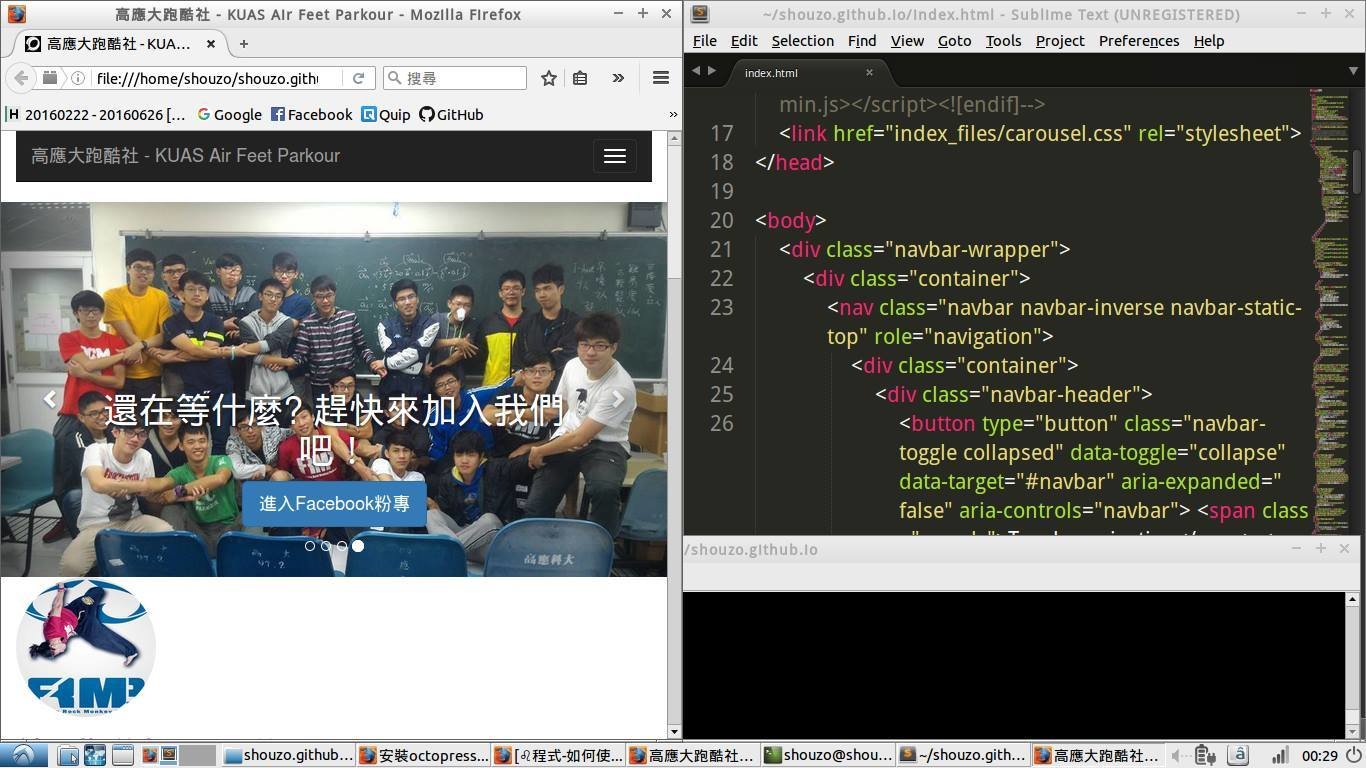Open the Goto menu in Sublime Text
This screenshot has width=1366, height=768.
954,41
